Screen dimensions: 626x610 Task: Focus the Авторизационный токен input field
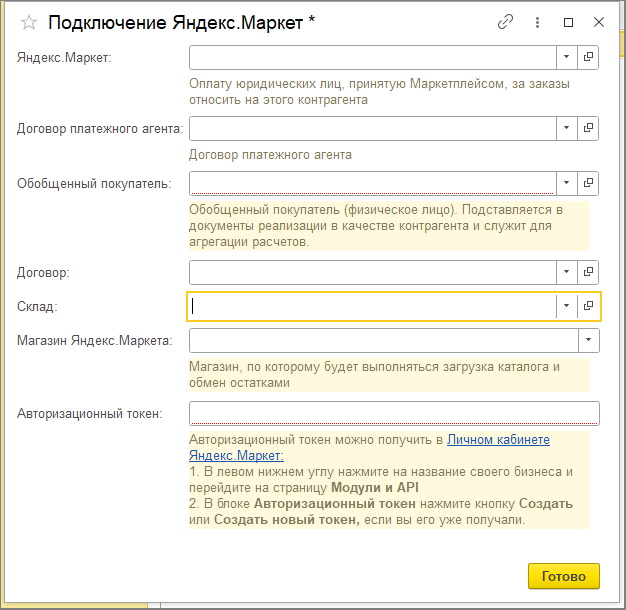tap(394, 413)
